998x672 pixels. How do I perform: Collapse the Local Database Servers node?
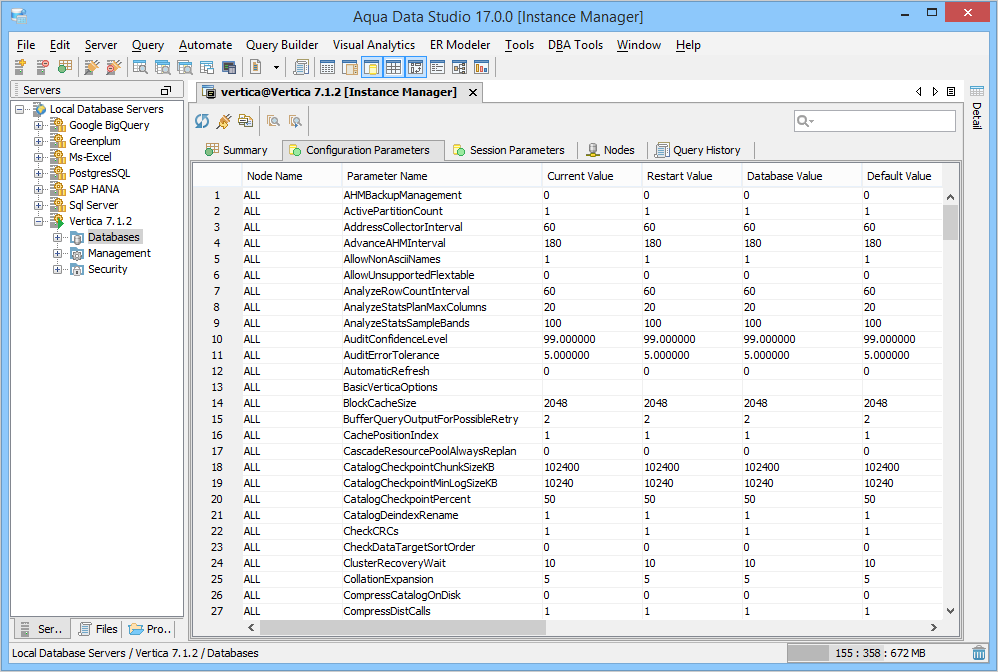20,109
